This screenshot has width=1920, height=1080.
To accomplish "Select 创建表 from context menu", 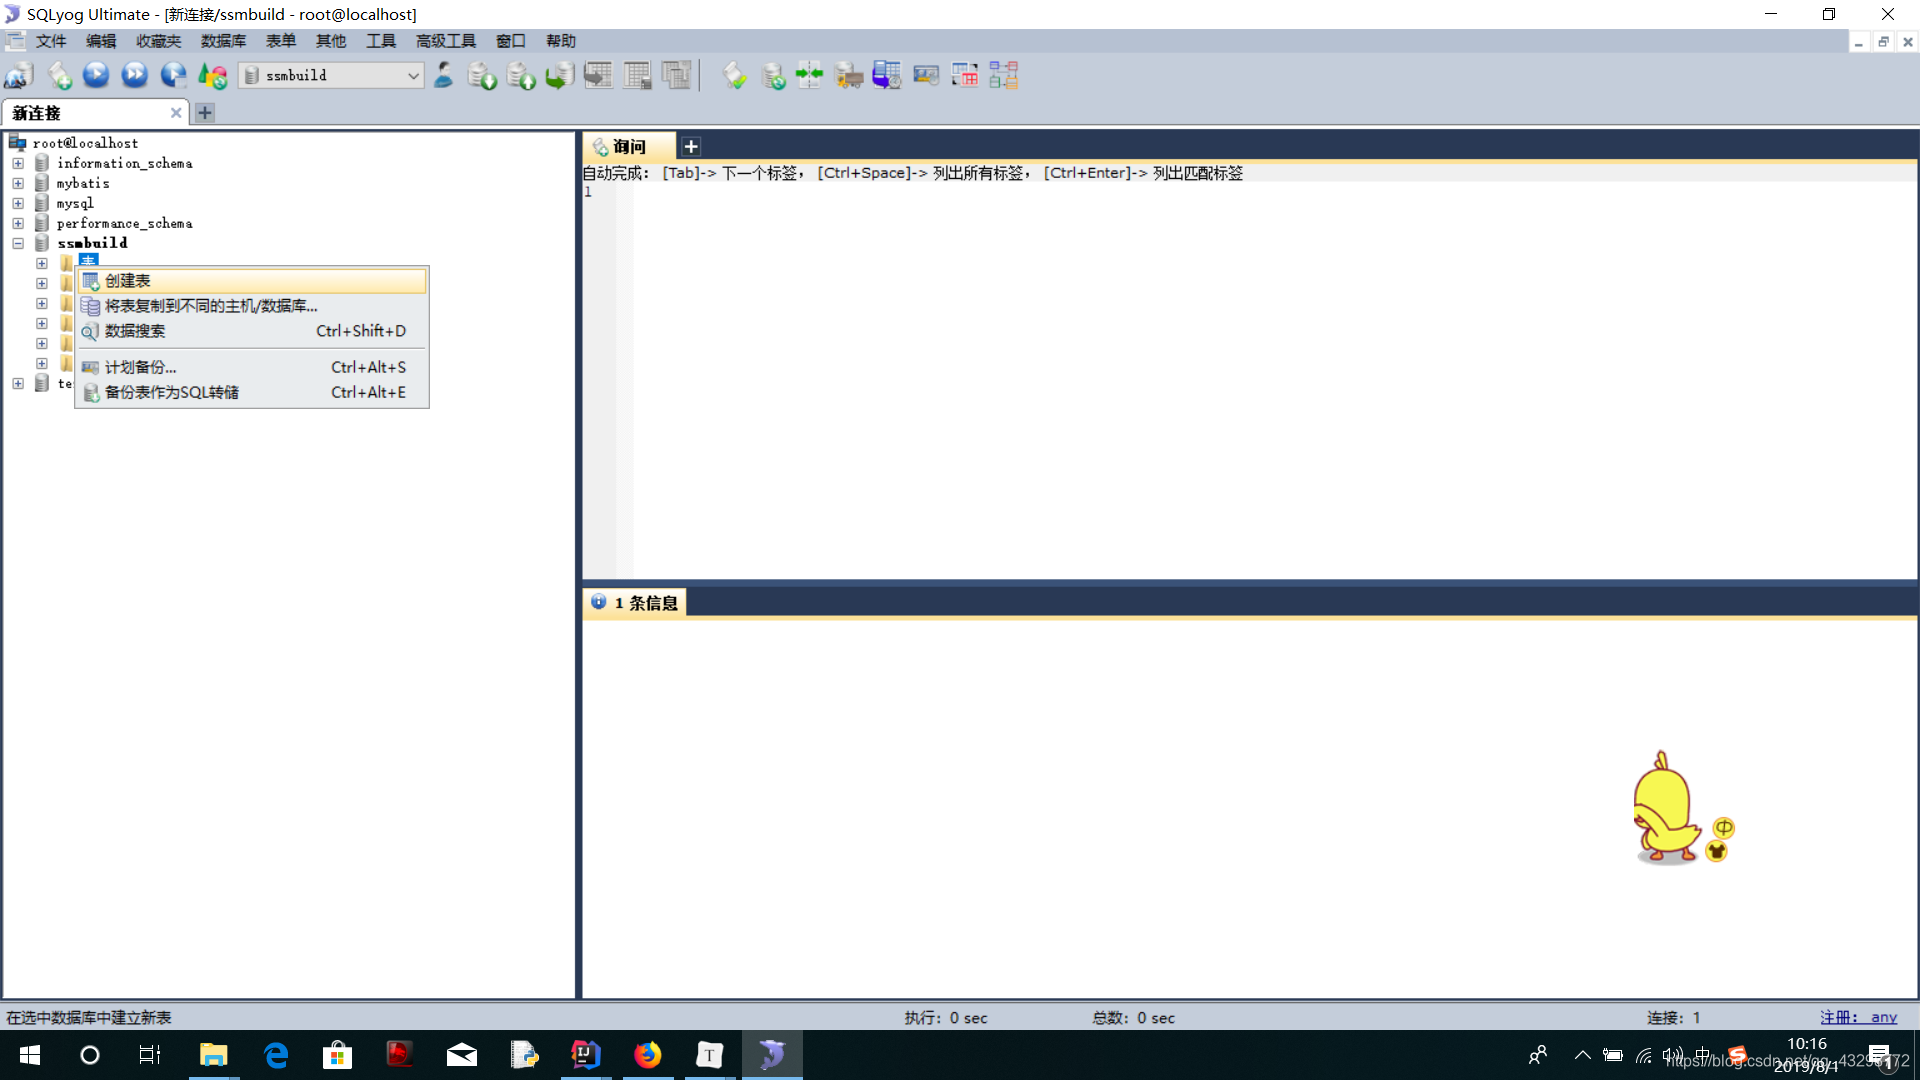I will (x=127, y=280).
